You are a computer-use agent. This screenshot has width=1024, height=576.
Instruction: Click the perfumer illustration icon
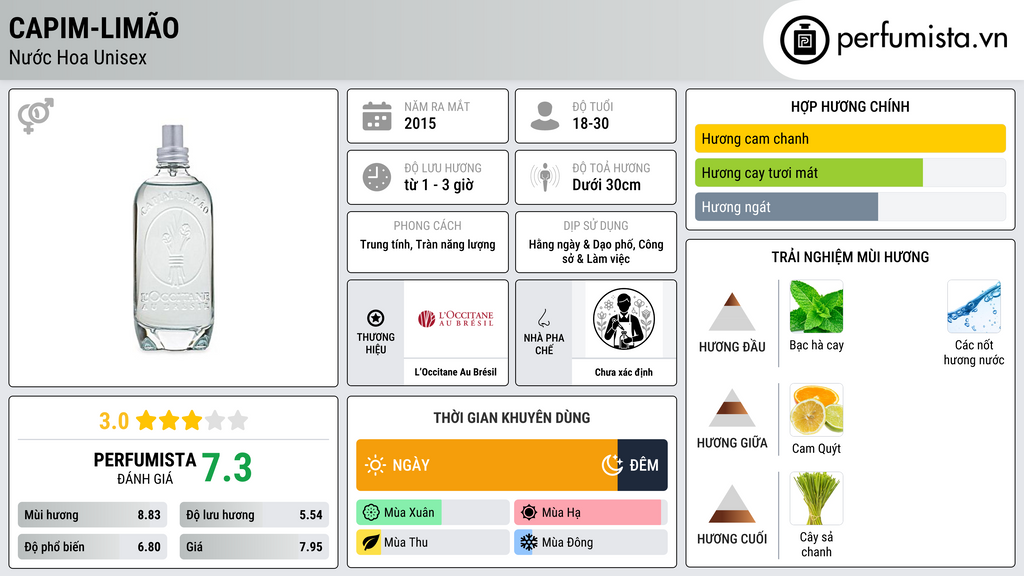coord(624,319)
